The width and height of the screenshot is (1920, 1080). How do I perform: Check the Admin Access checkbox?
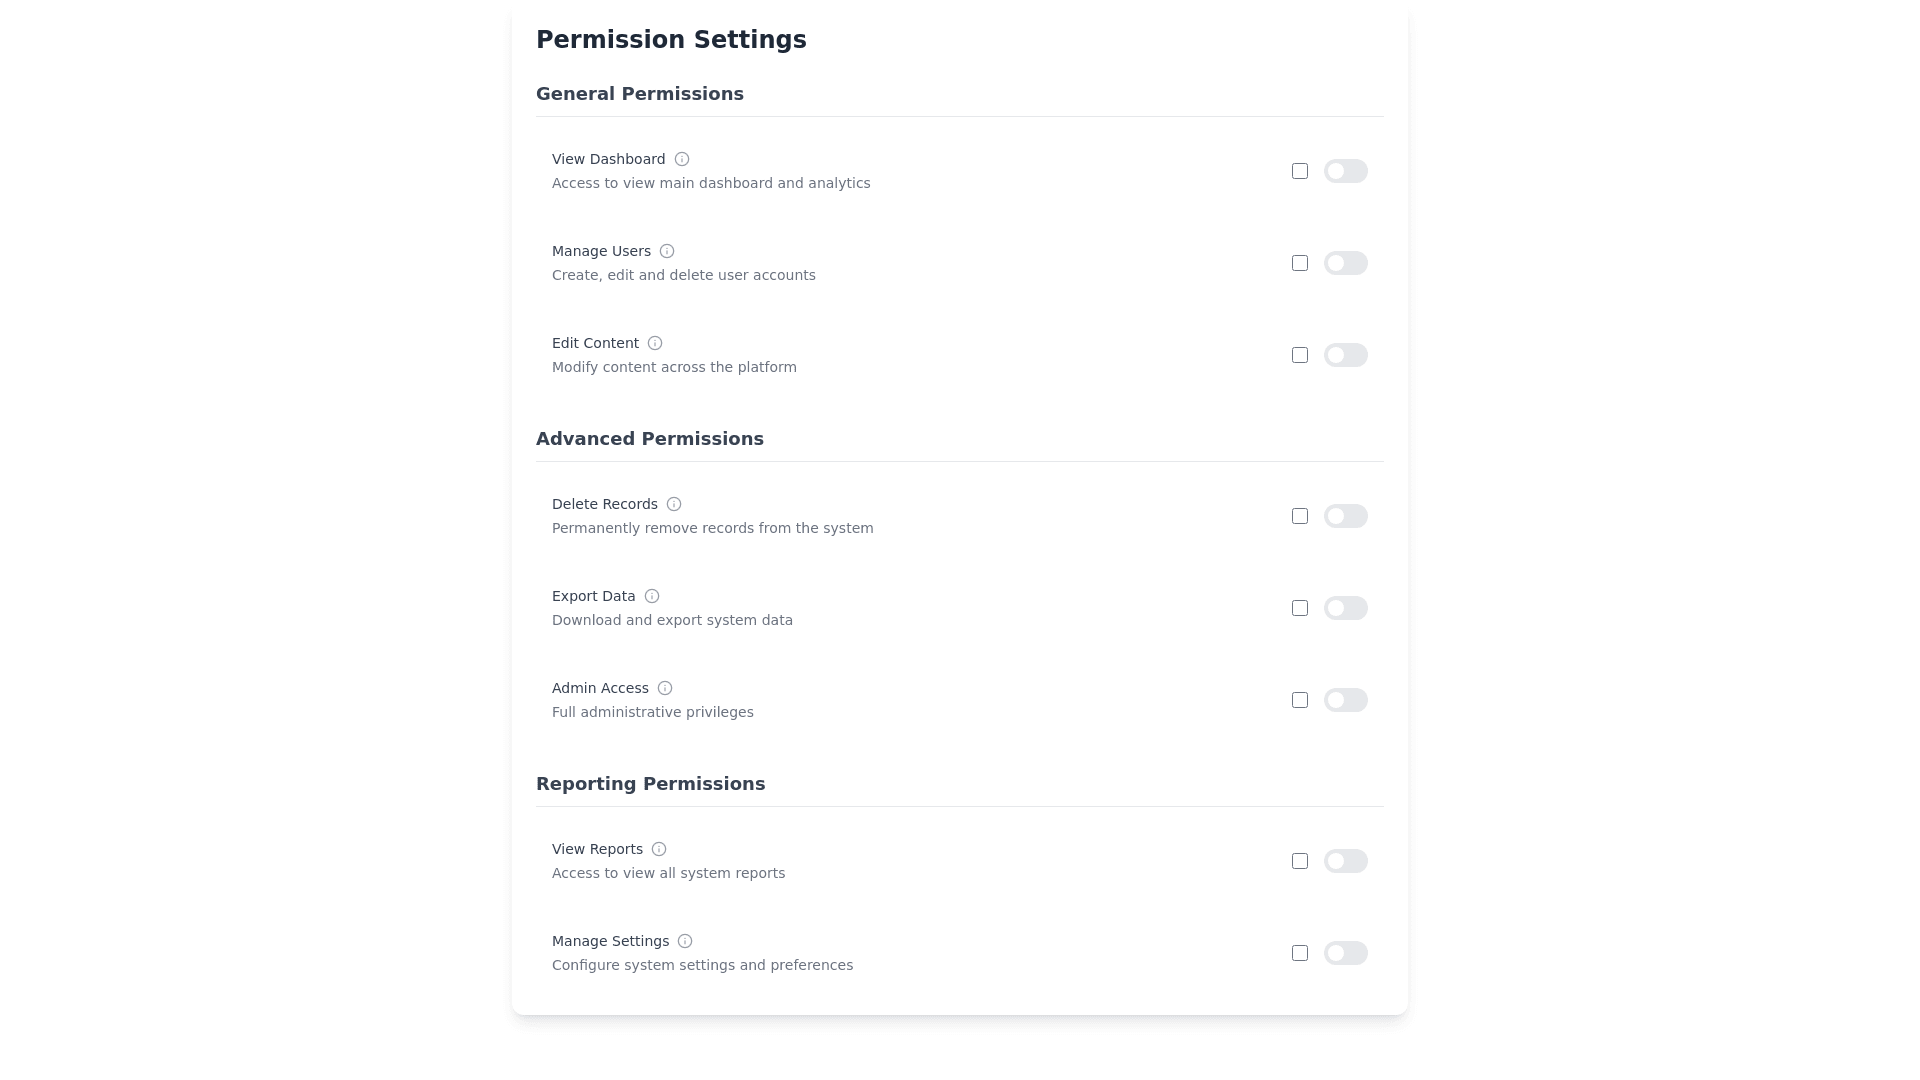click(1300, 700)
